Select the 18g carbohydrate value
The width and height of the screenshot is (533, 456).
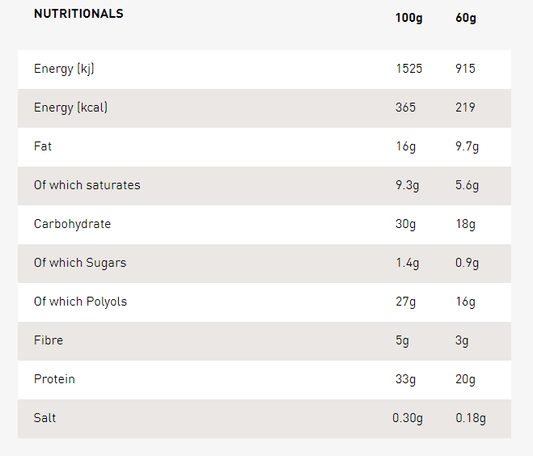465,224
